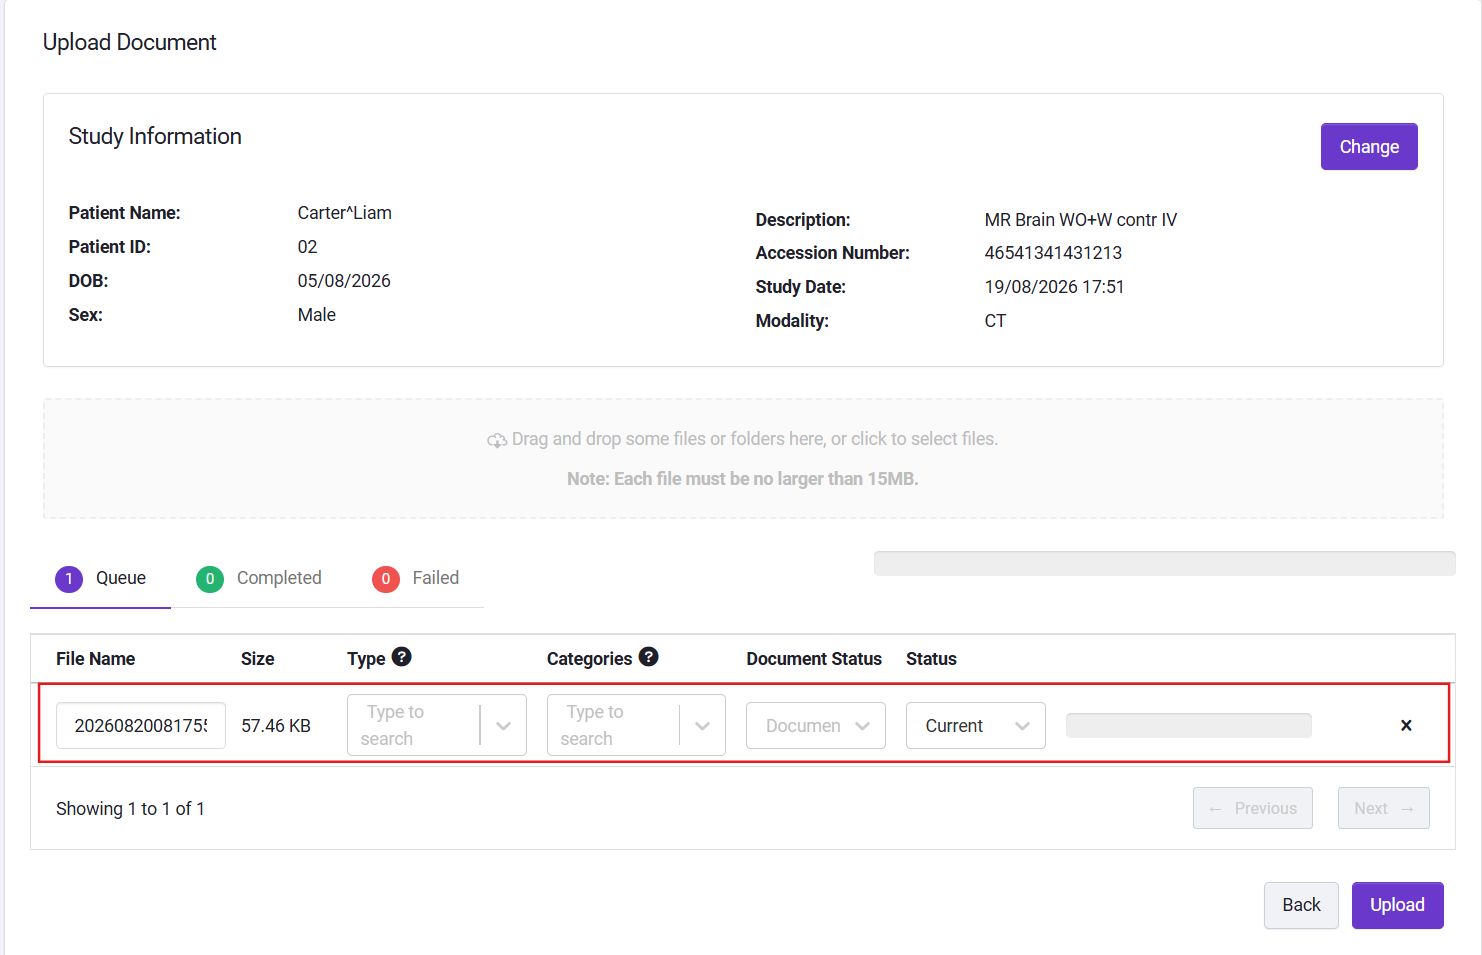Image resolution: width=1482 pixels, height=955 pixels.
Task: Open the Document Status dropdown
Action: [816, 726]
